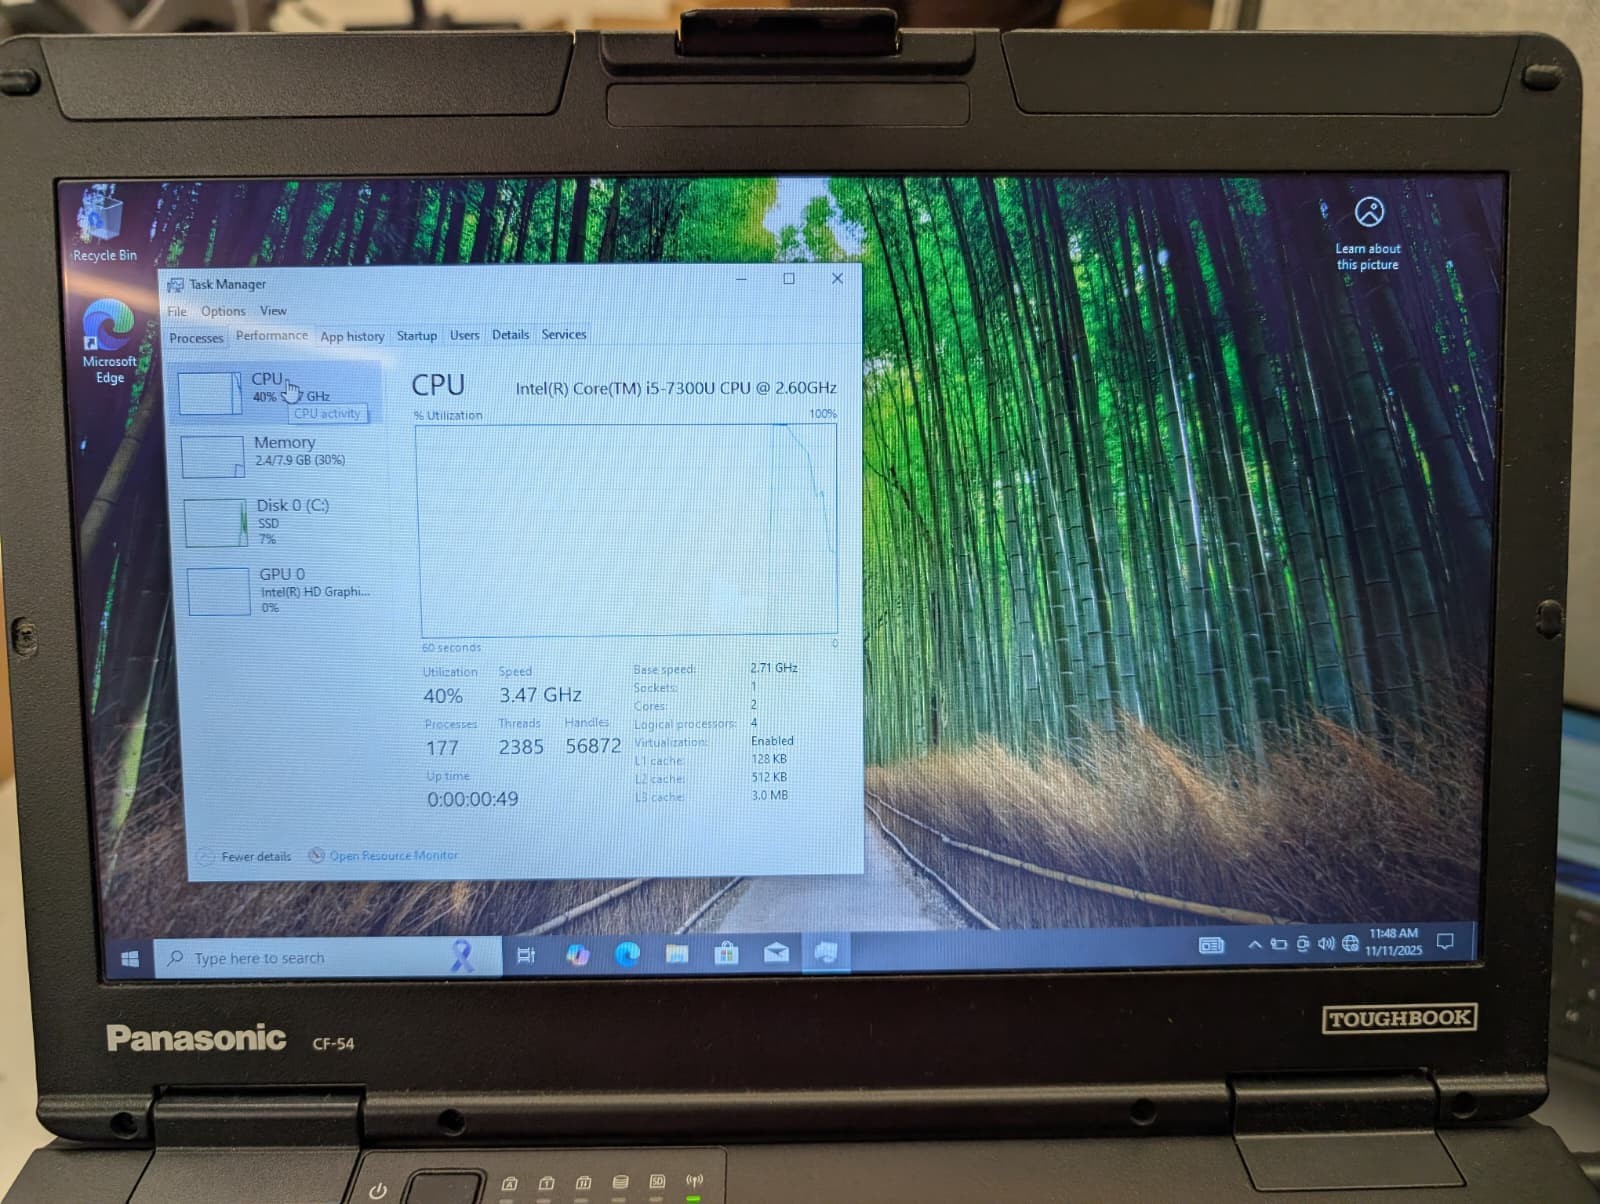This screenshot has width=1600, height=1204.
Task: Open the network globe icon in the tray
Action: pyautogui.click(x=1350, y=943)
